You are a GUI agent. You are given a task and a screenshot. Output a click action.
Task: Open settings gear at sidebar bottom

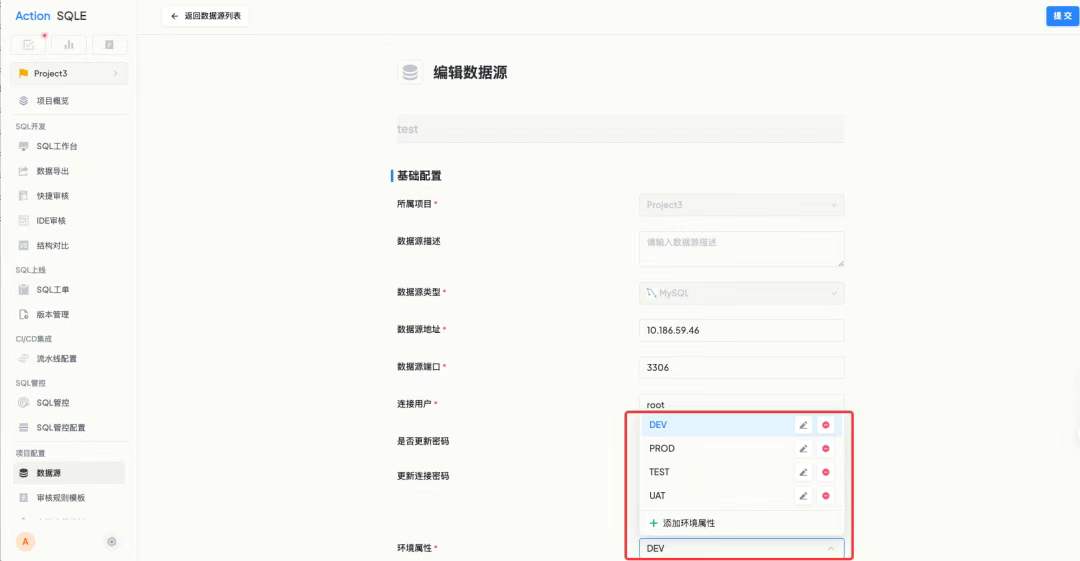(x=112, y=542)
